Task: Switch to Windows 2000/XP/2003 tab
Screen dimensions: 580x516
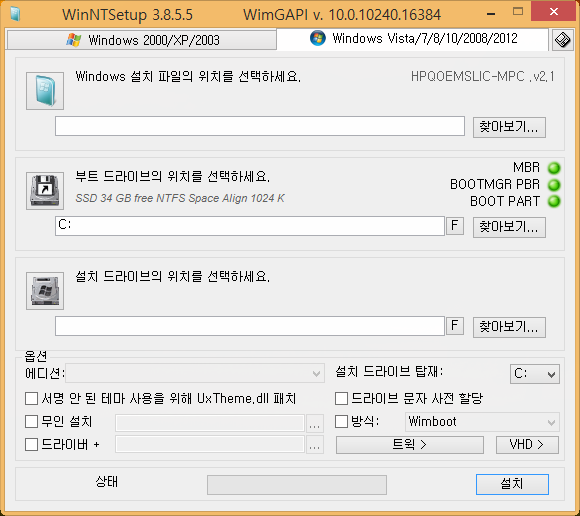Action: pyautogui.click(x=142, y=40)
